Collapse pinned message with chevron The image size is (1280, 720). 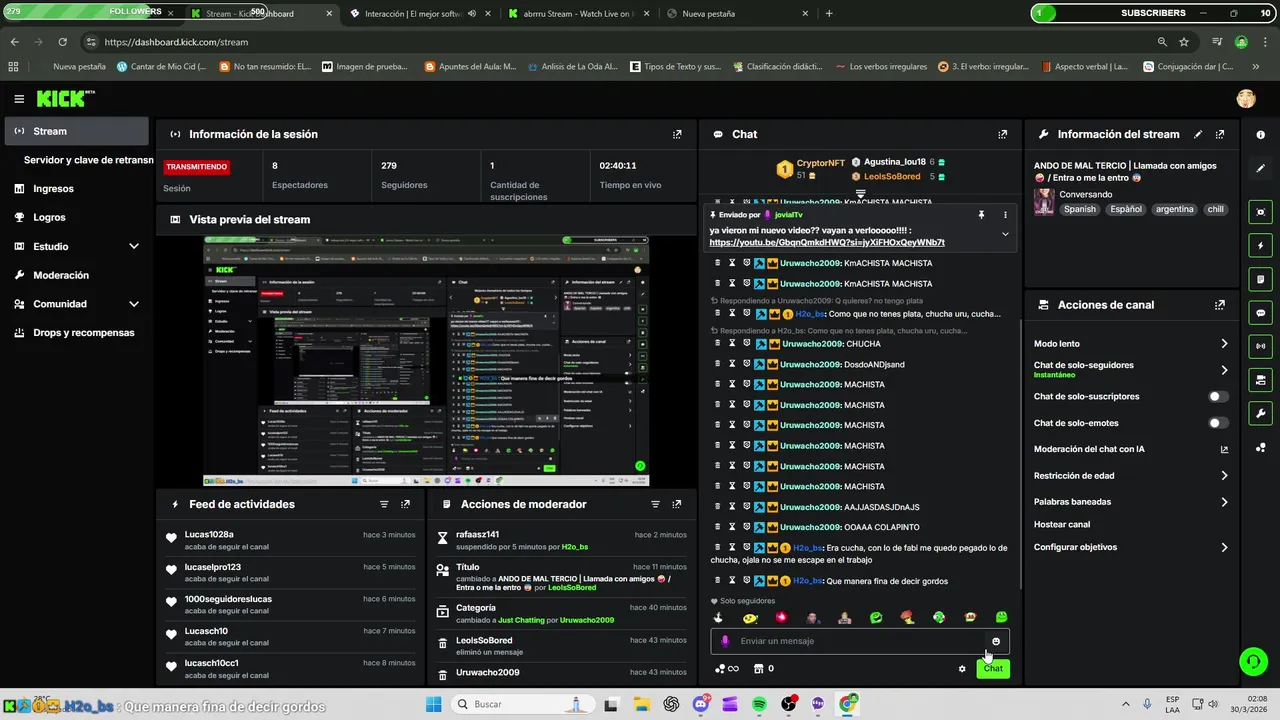[1005, 234]
